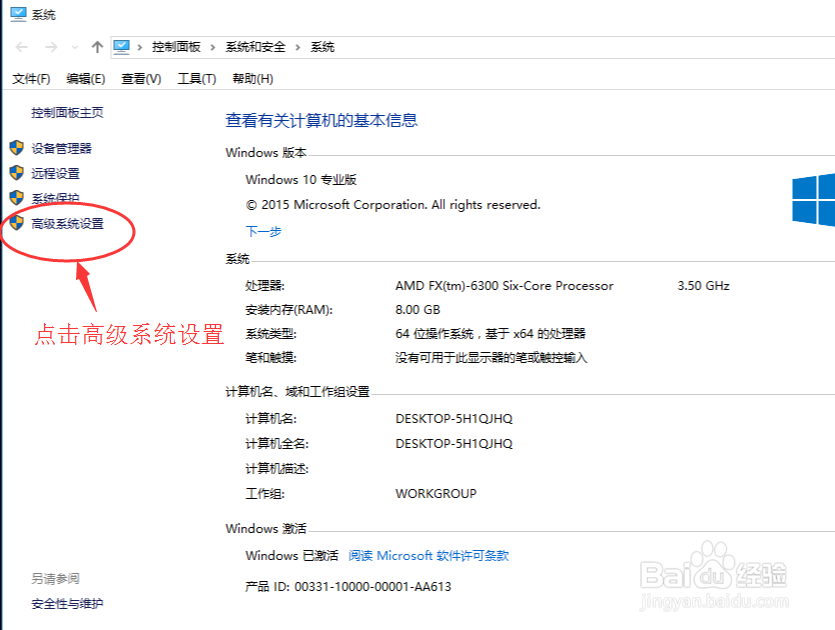835x630 pixels.
Task: Click shield icon beside 高级系统设置
Action: click(17, 223)
